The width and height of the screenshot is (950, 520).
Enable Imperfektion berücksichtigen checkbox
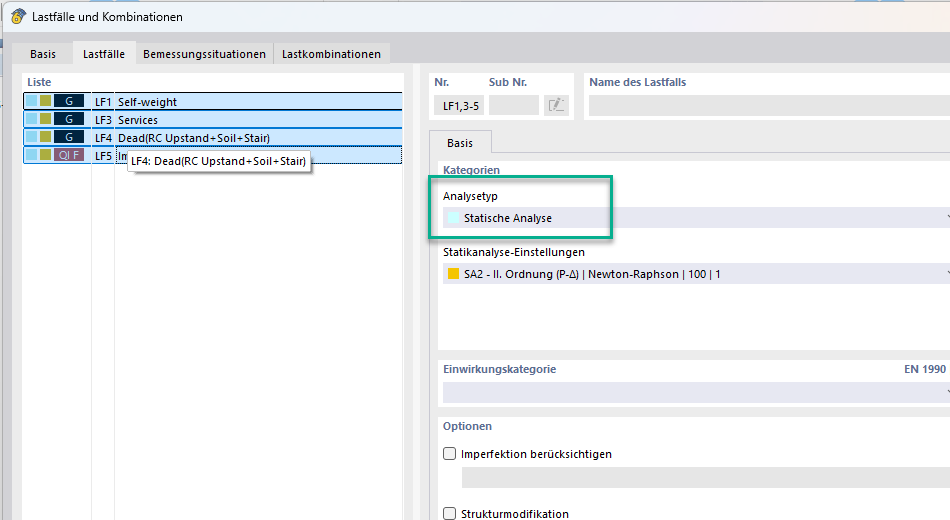pos(450,453)
